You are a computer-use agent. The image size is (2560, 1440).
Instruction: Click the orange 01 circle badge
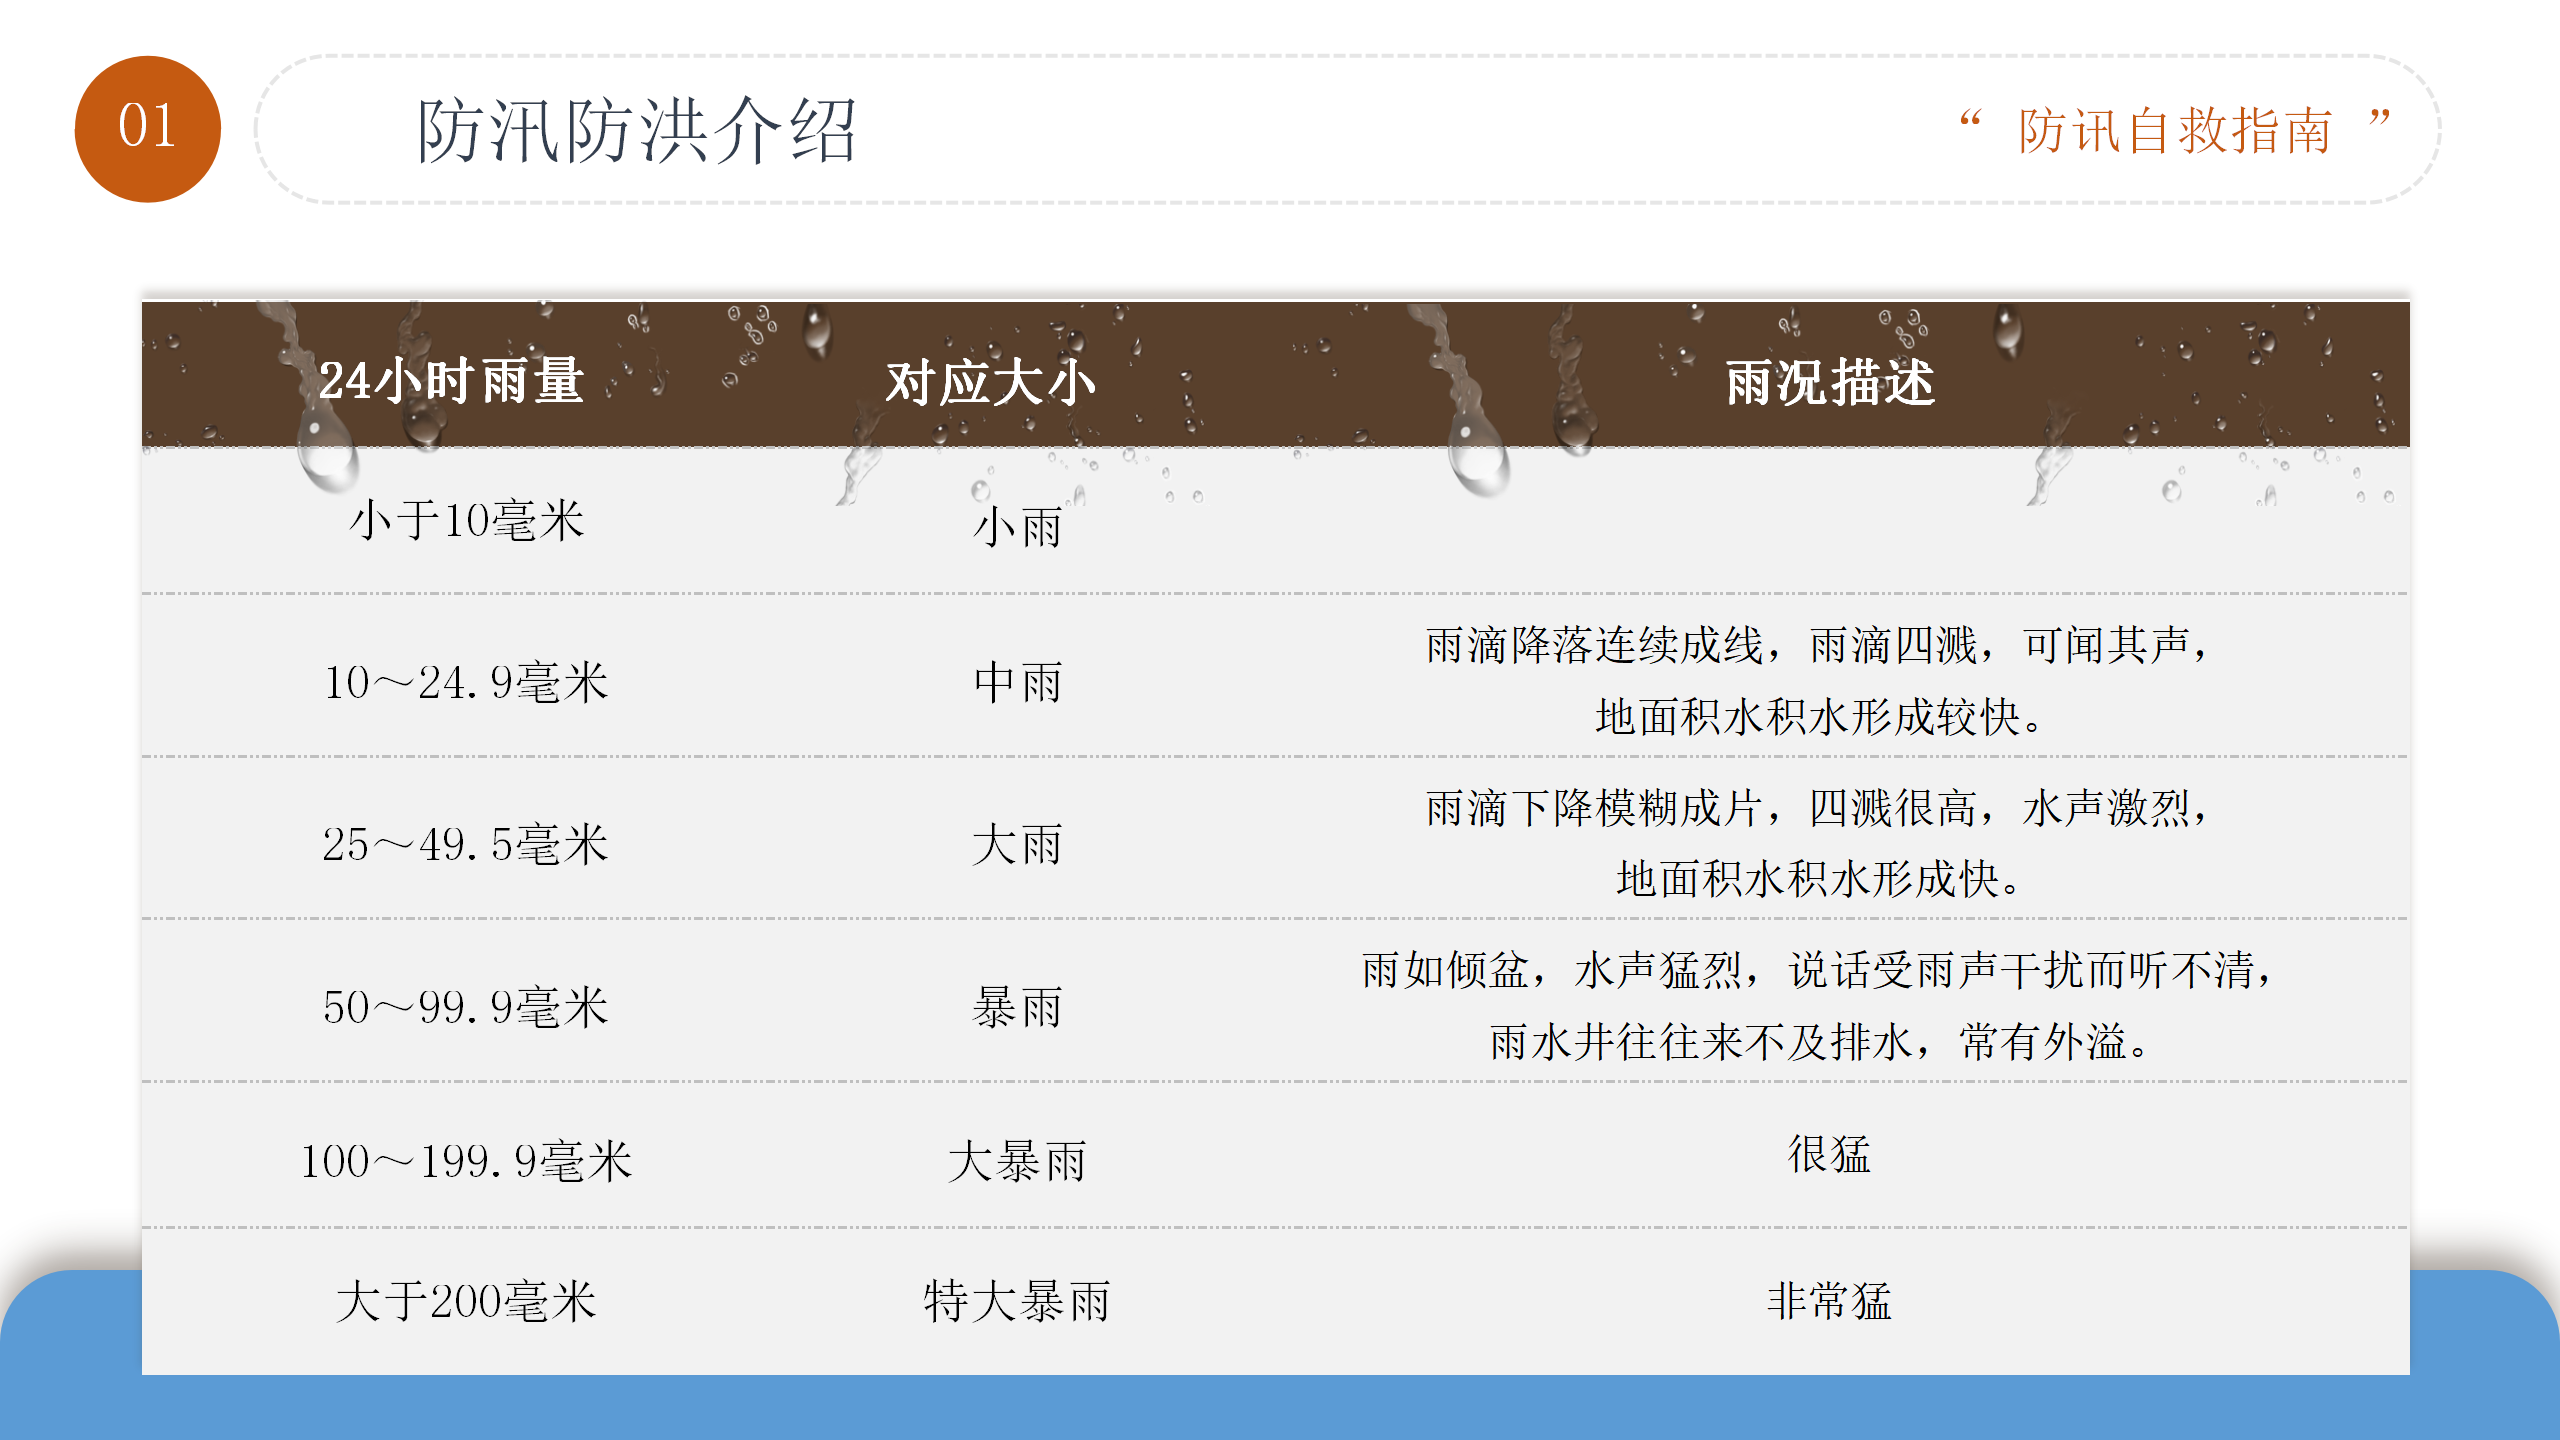click(x=148, y=129)
